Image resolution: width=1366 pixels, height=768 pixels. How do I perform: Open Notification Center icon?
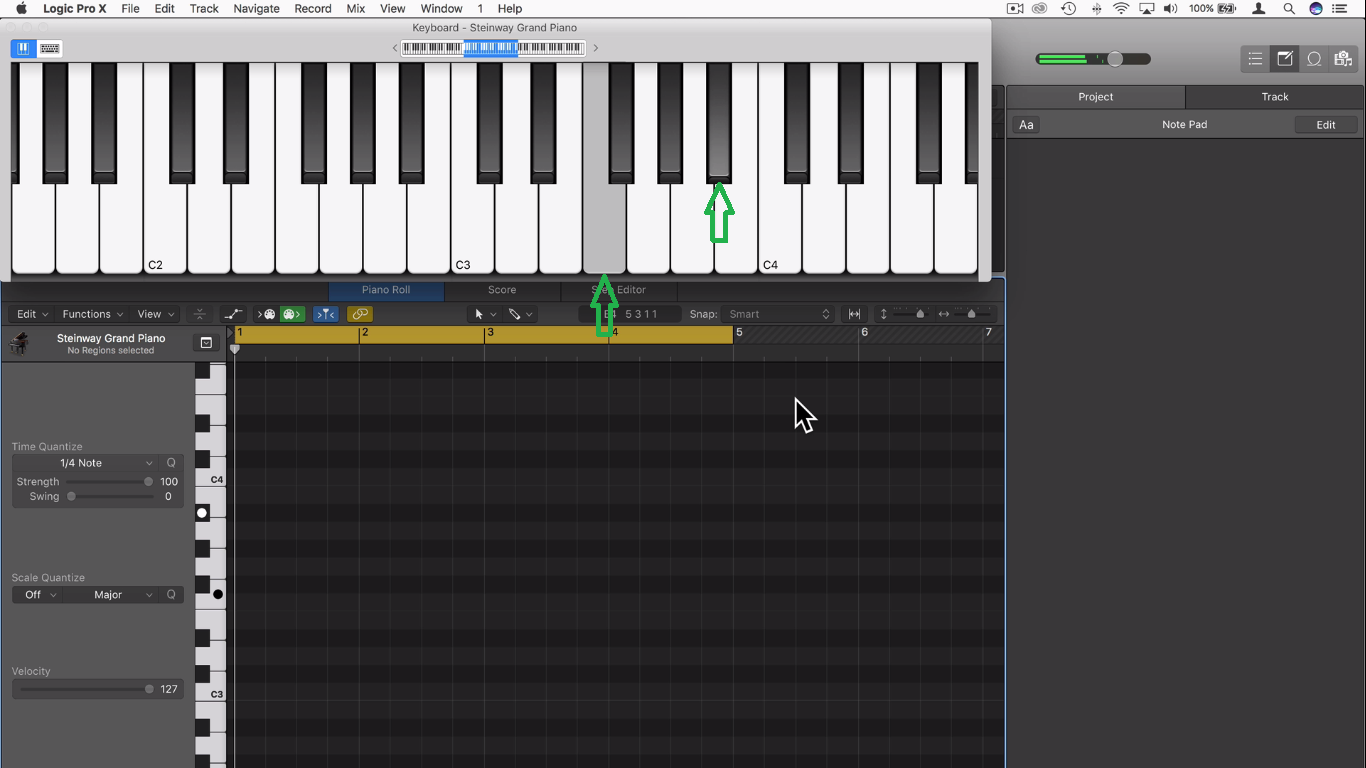click(x=1340, y=9)
